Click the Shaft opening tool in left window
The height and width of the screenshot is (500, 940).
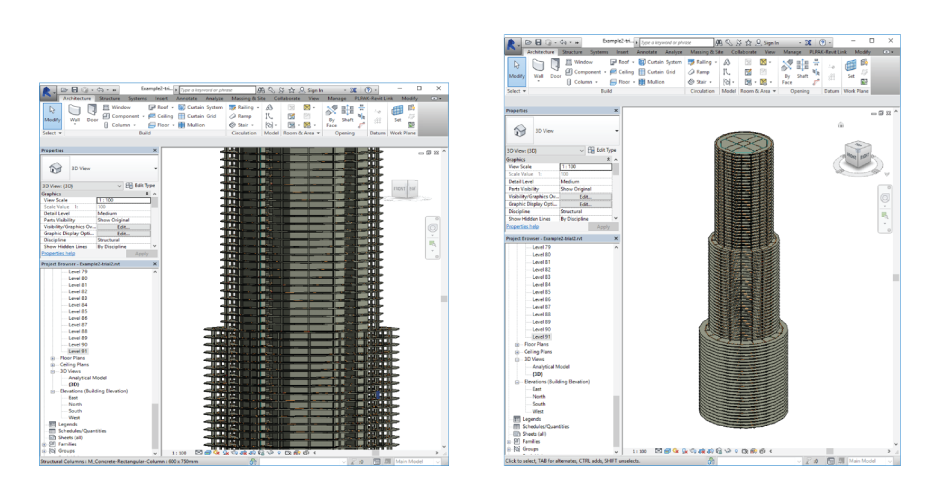tap(347, 114)
